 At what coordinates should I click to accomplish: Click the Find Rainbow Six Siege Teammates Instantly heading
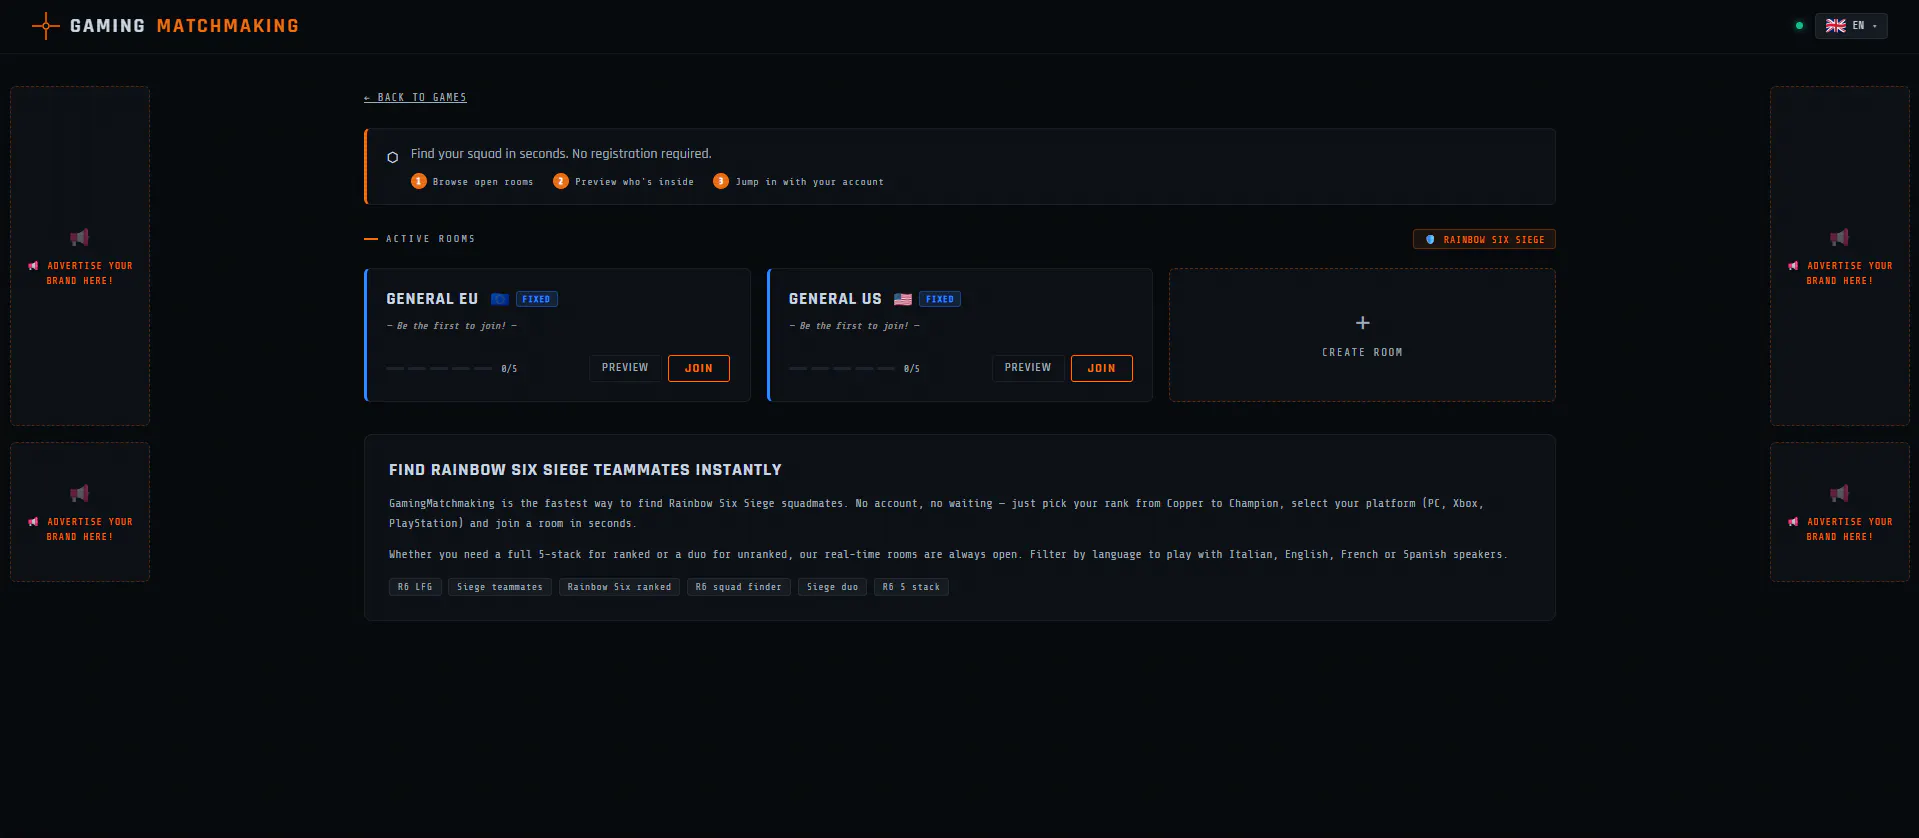coord(585,470)
